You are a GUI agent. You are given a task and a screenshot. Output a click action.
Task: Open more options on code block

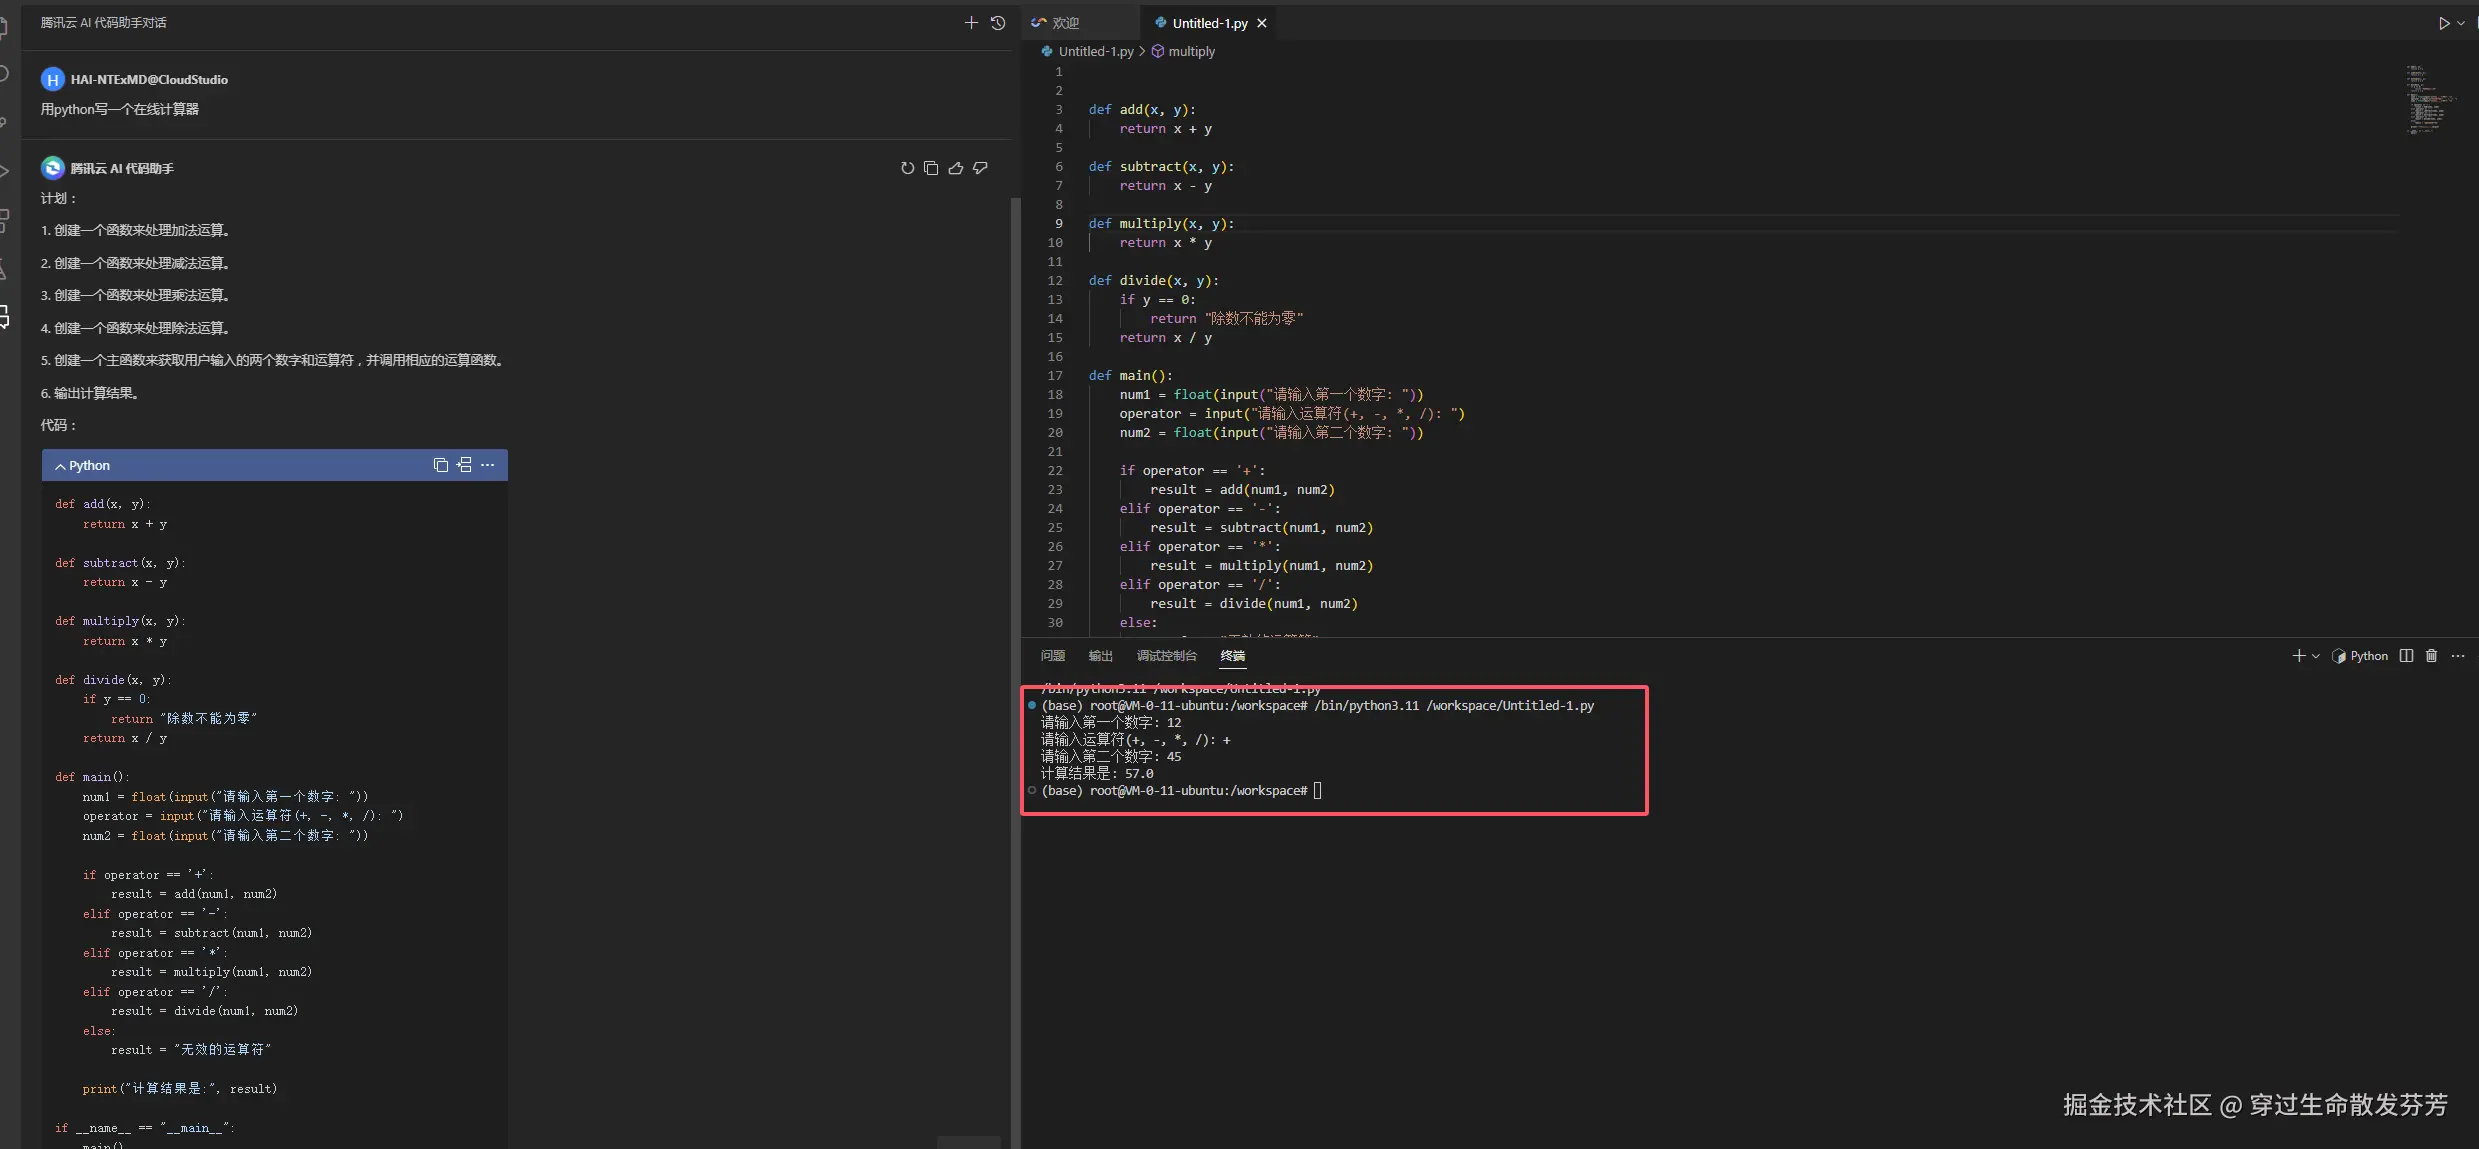tap(488, 465)
